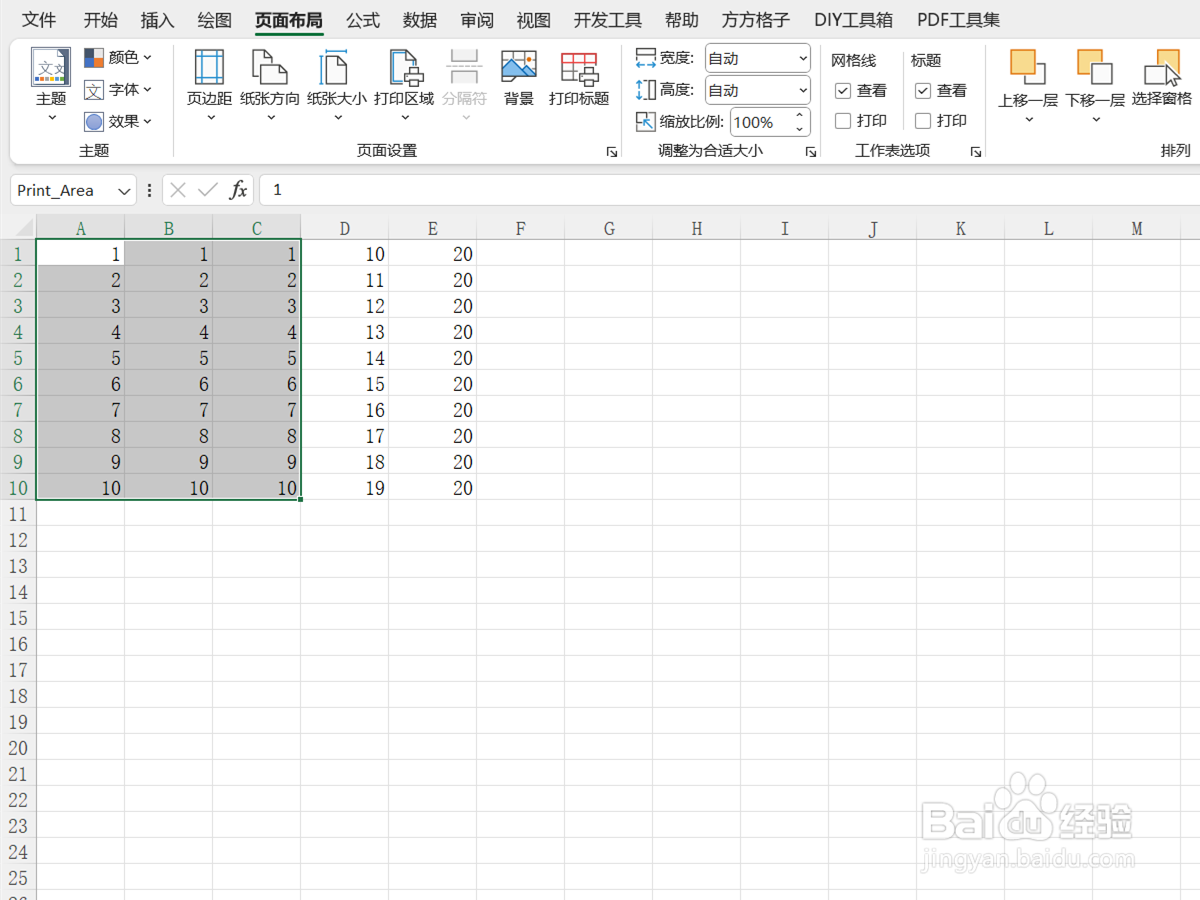
Task: Open Page Setup dialog launcher
Action: point(611,152)
